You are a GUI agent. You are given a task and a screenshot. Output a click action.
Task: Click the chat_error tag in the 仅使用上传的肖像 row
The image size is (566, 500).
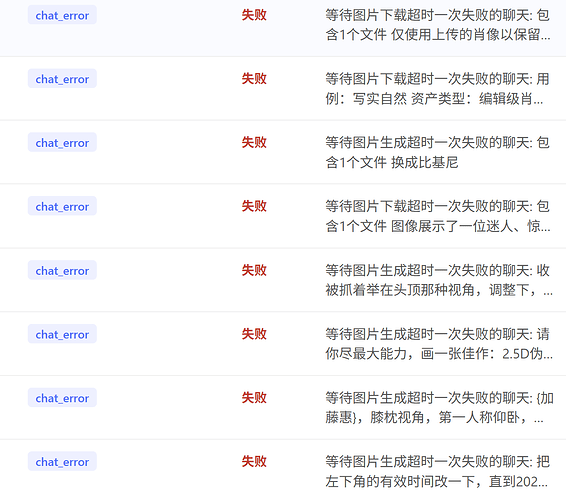coord(62,15)
